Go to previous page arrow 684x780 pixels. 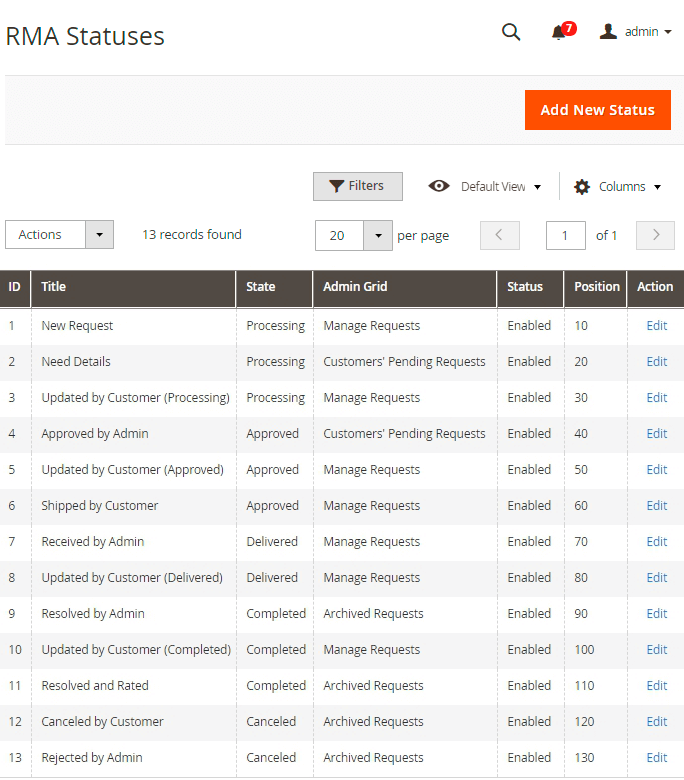tap(499, 235)
